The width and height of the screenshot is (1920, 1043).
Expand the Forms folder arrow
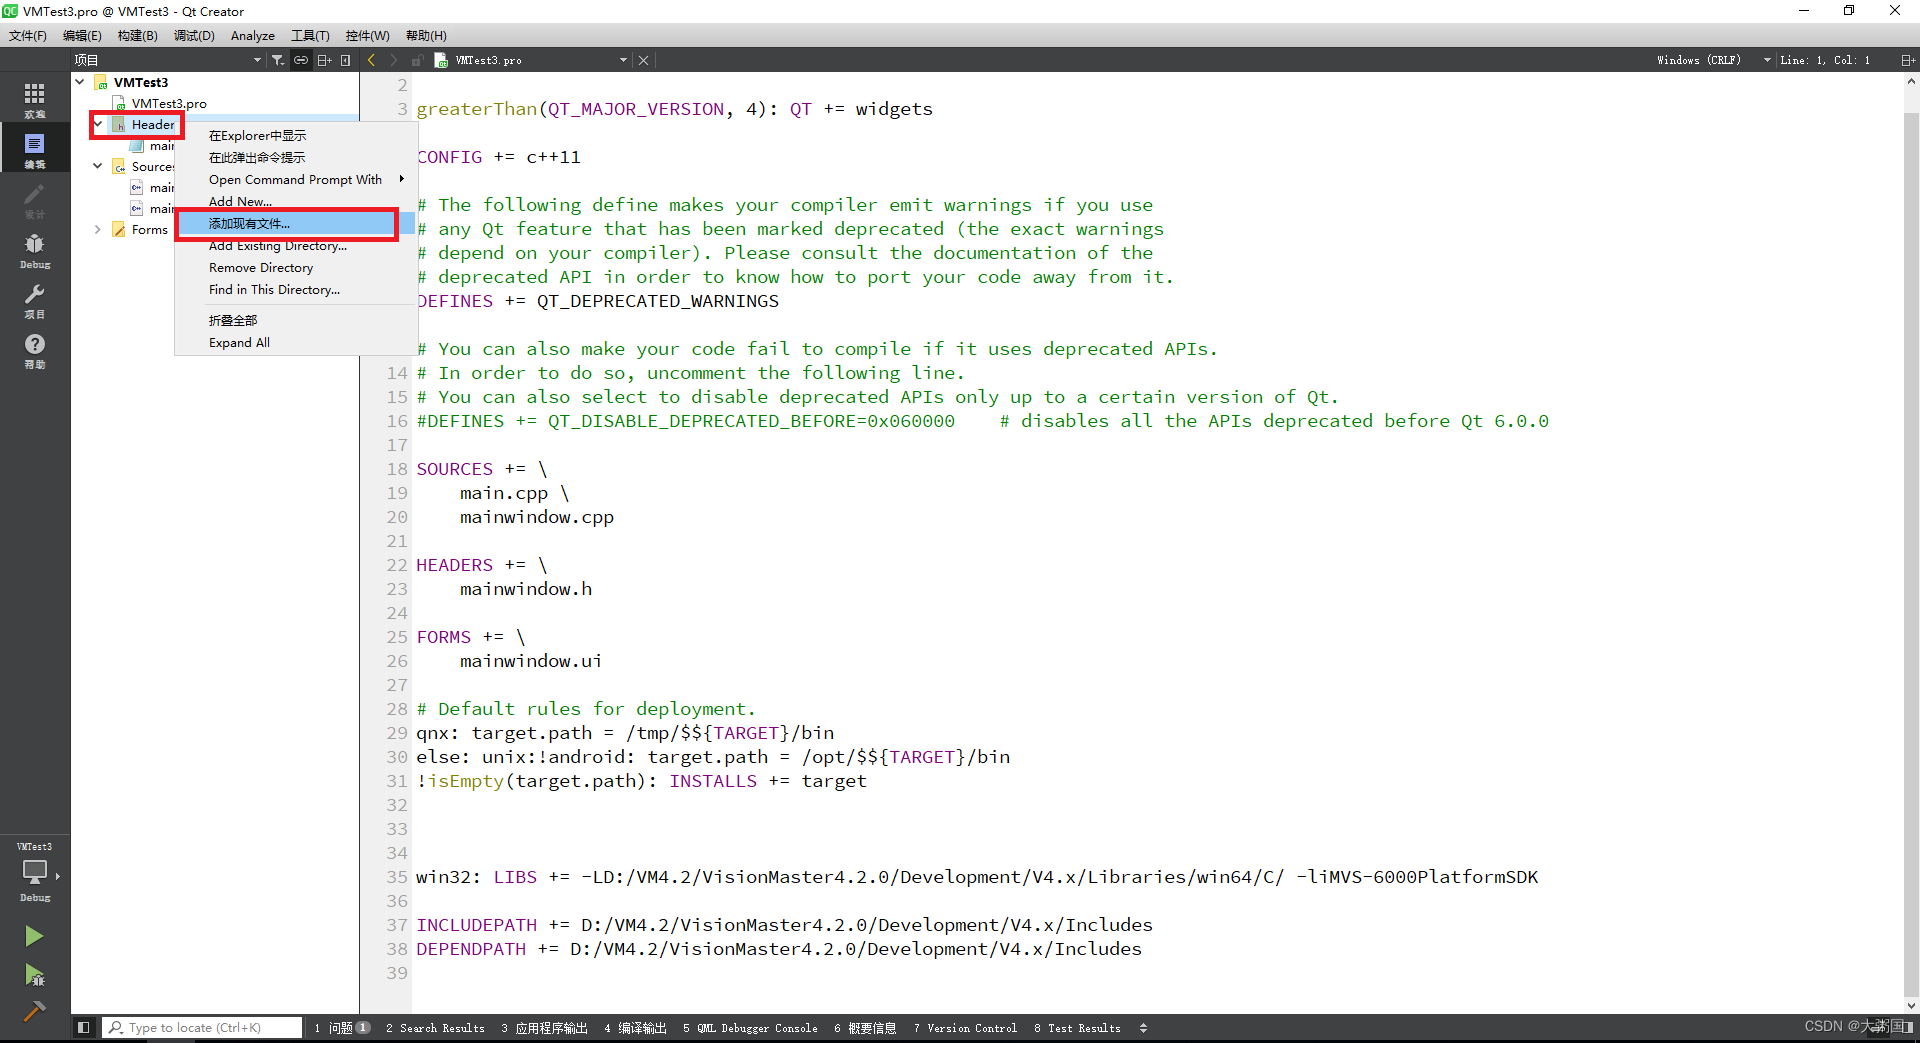click(98, 229)
